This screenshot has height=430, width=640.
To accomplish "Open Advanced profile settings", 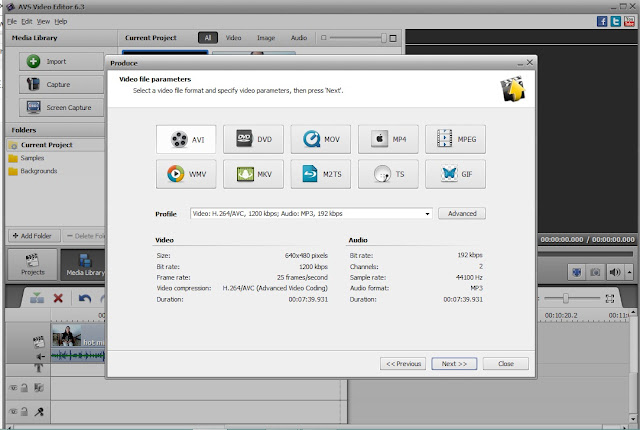I will pos(462,213).
